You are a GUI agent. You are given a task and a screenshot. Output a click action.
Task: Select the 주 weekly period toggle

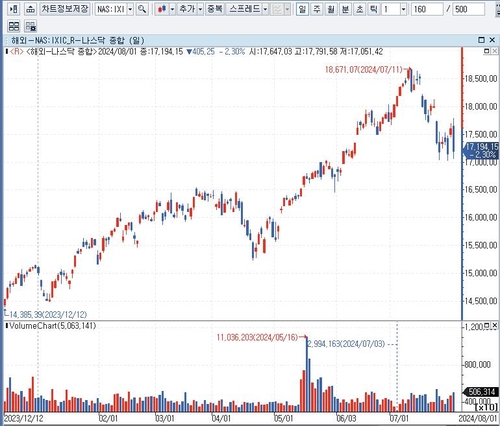click(317, 9)
